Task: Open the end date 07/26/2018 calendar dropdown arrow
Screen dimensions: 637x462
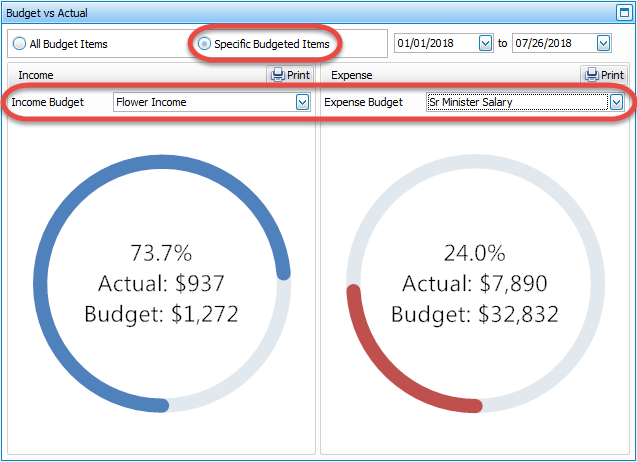Action: pos(603,44)
